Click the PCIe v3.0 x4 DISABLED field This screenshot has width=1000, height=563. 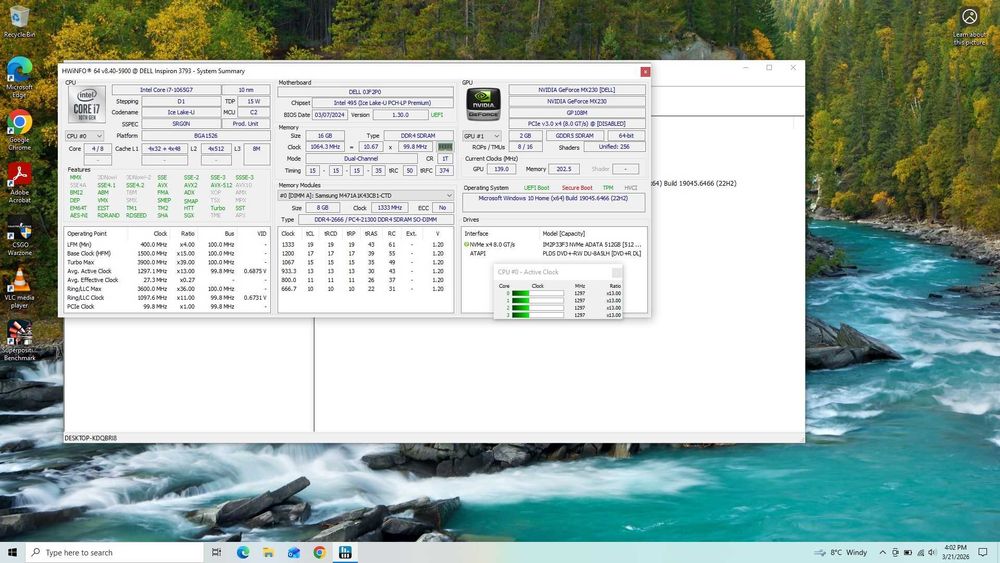577,124
